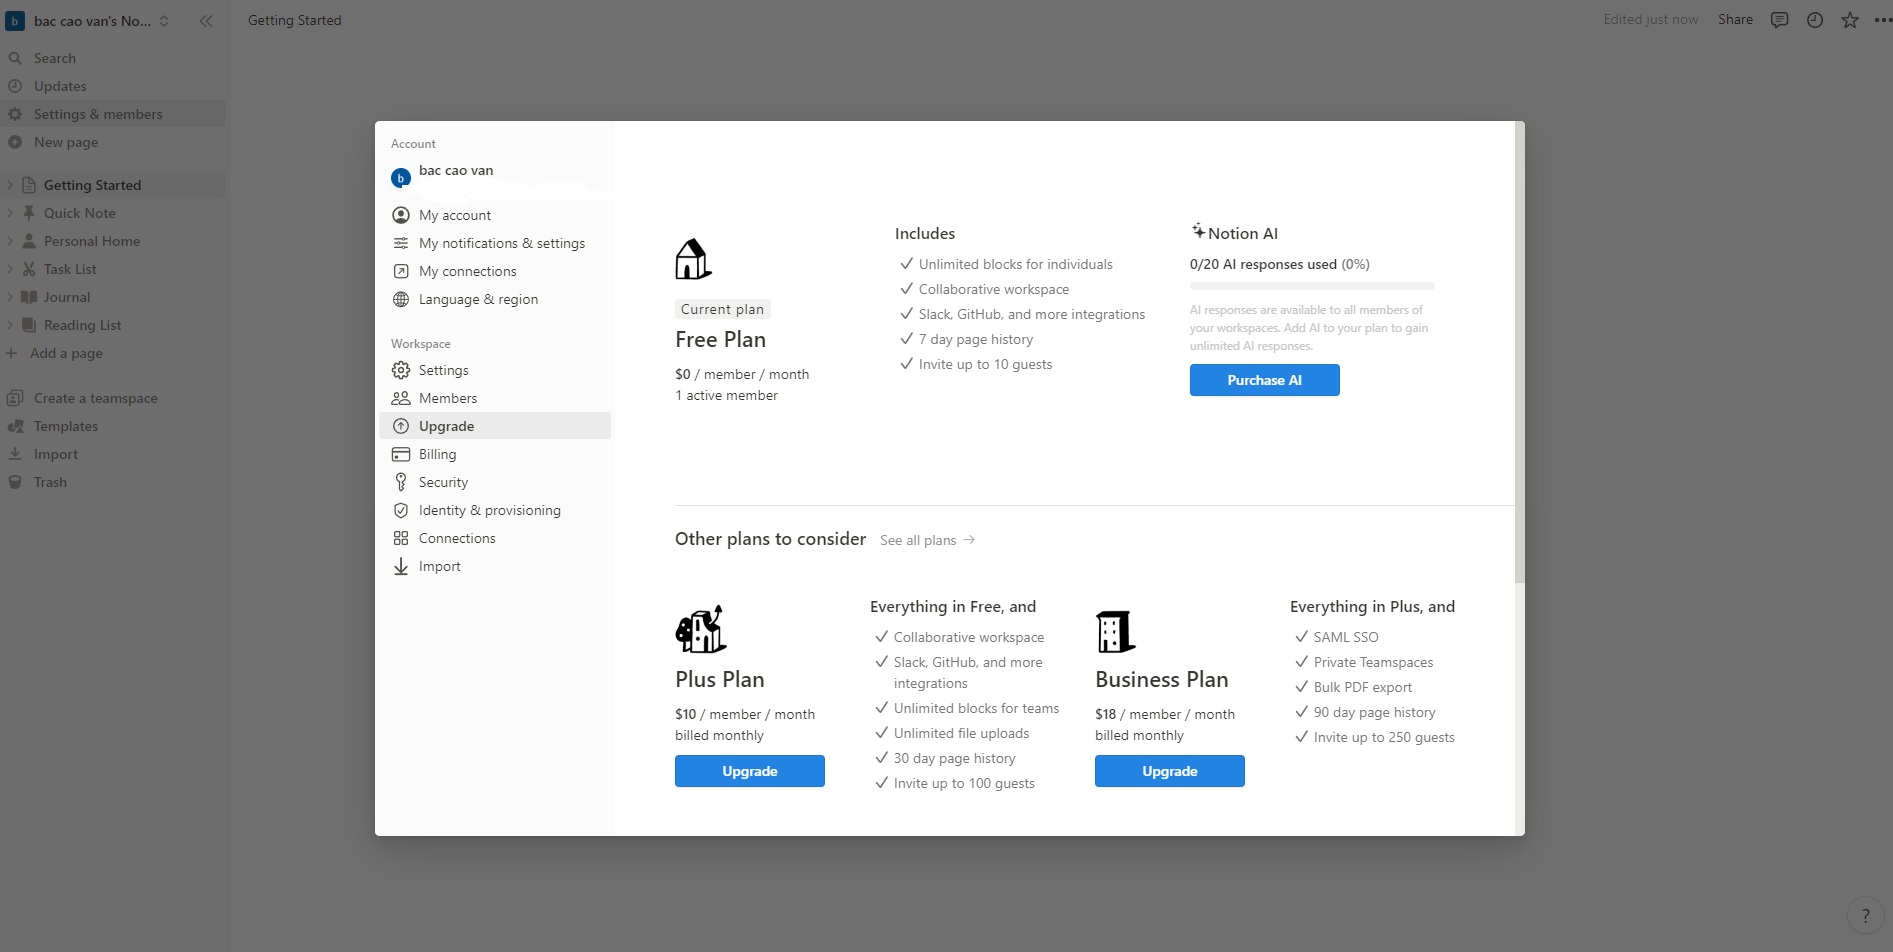Click the workspace Settings gear icon
Viewport: 1893px width, 952px height.
[401, 370]
